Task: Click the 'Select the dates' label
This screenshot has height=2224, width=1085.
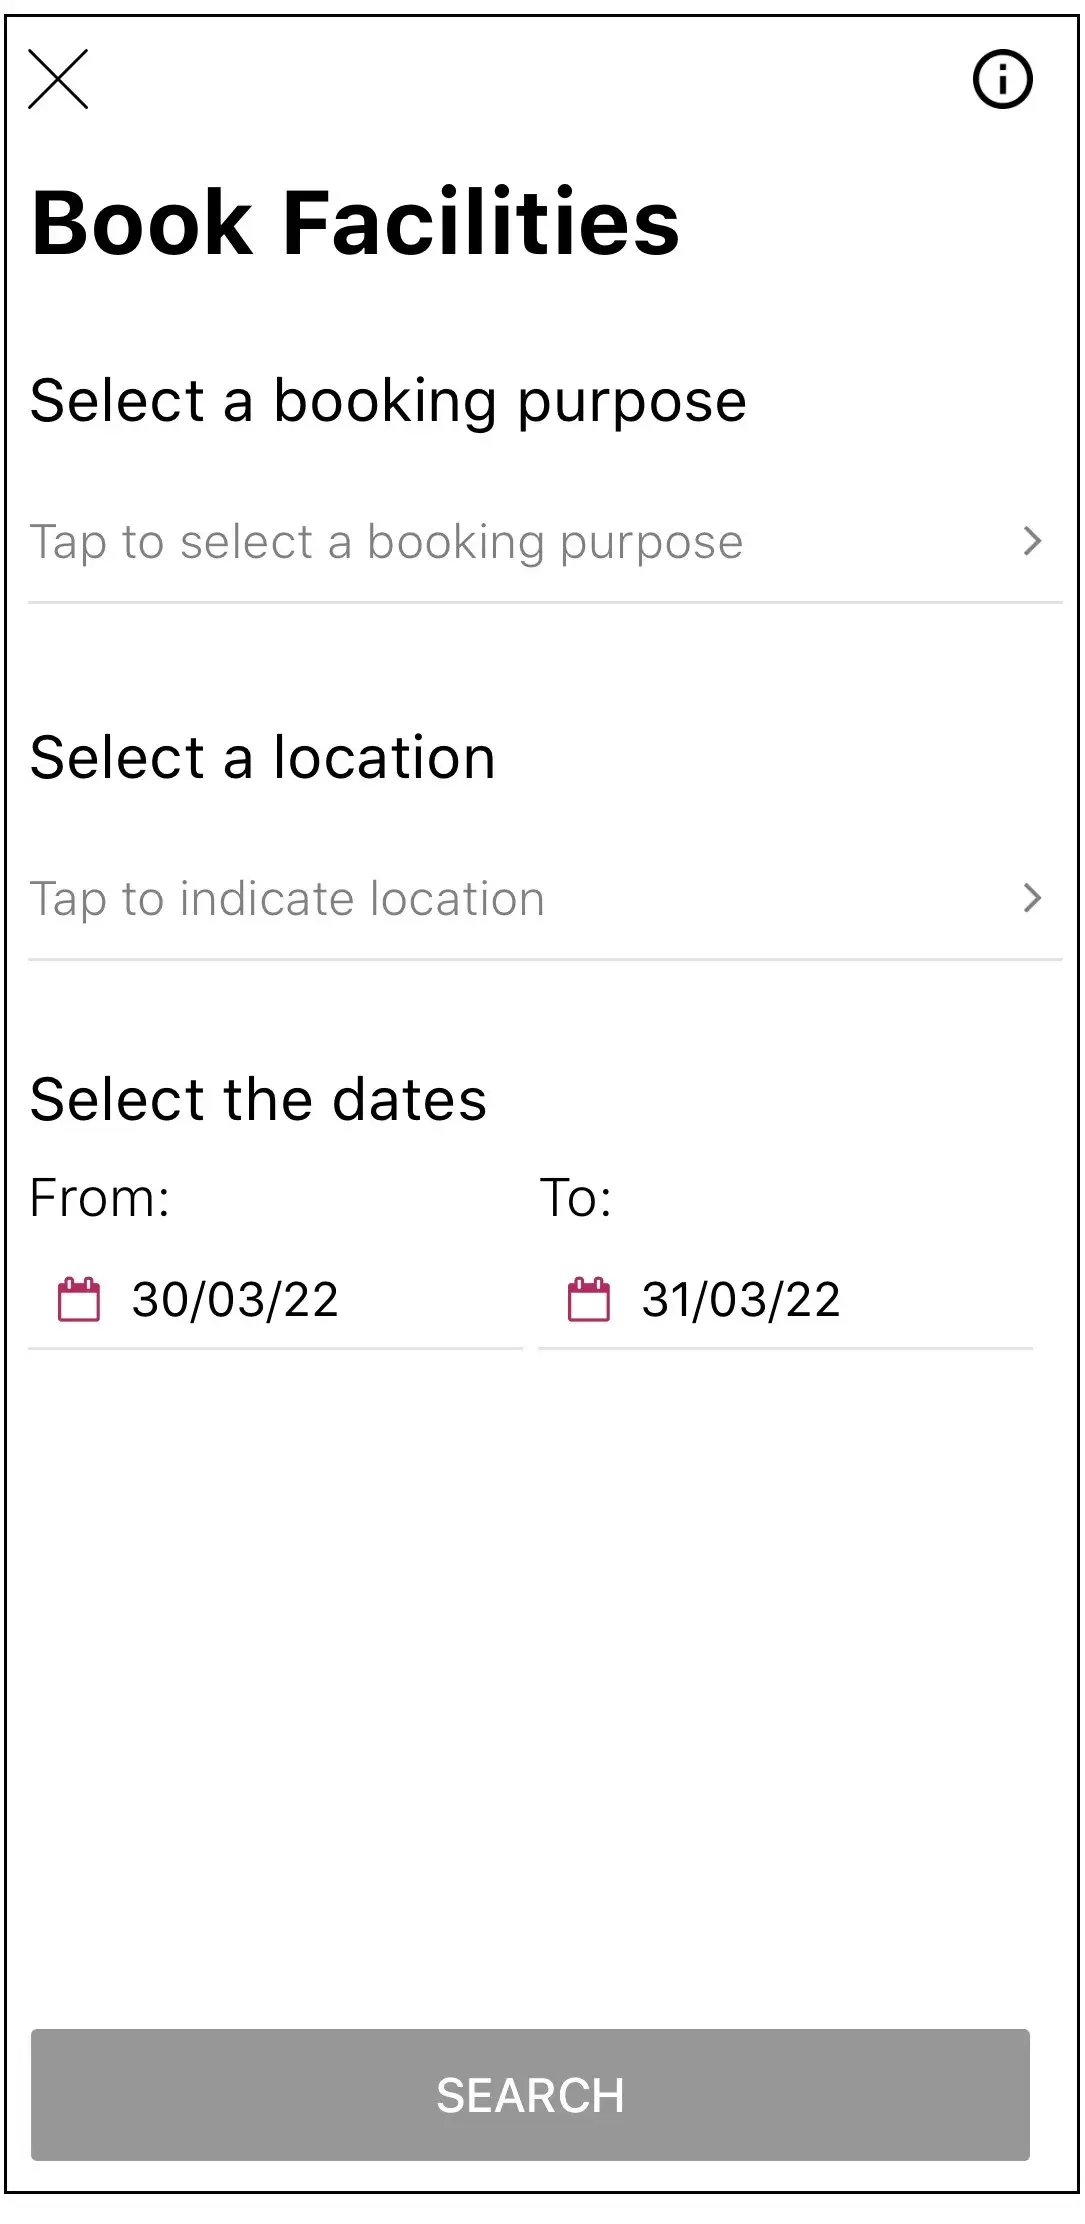Action: [x=258, y=1099]
